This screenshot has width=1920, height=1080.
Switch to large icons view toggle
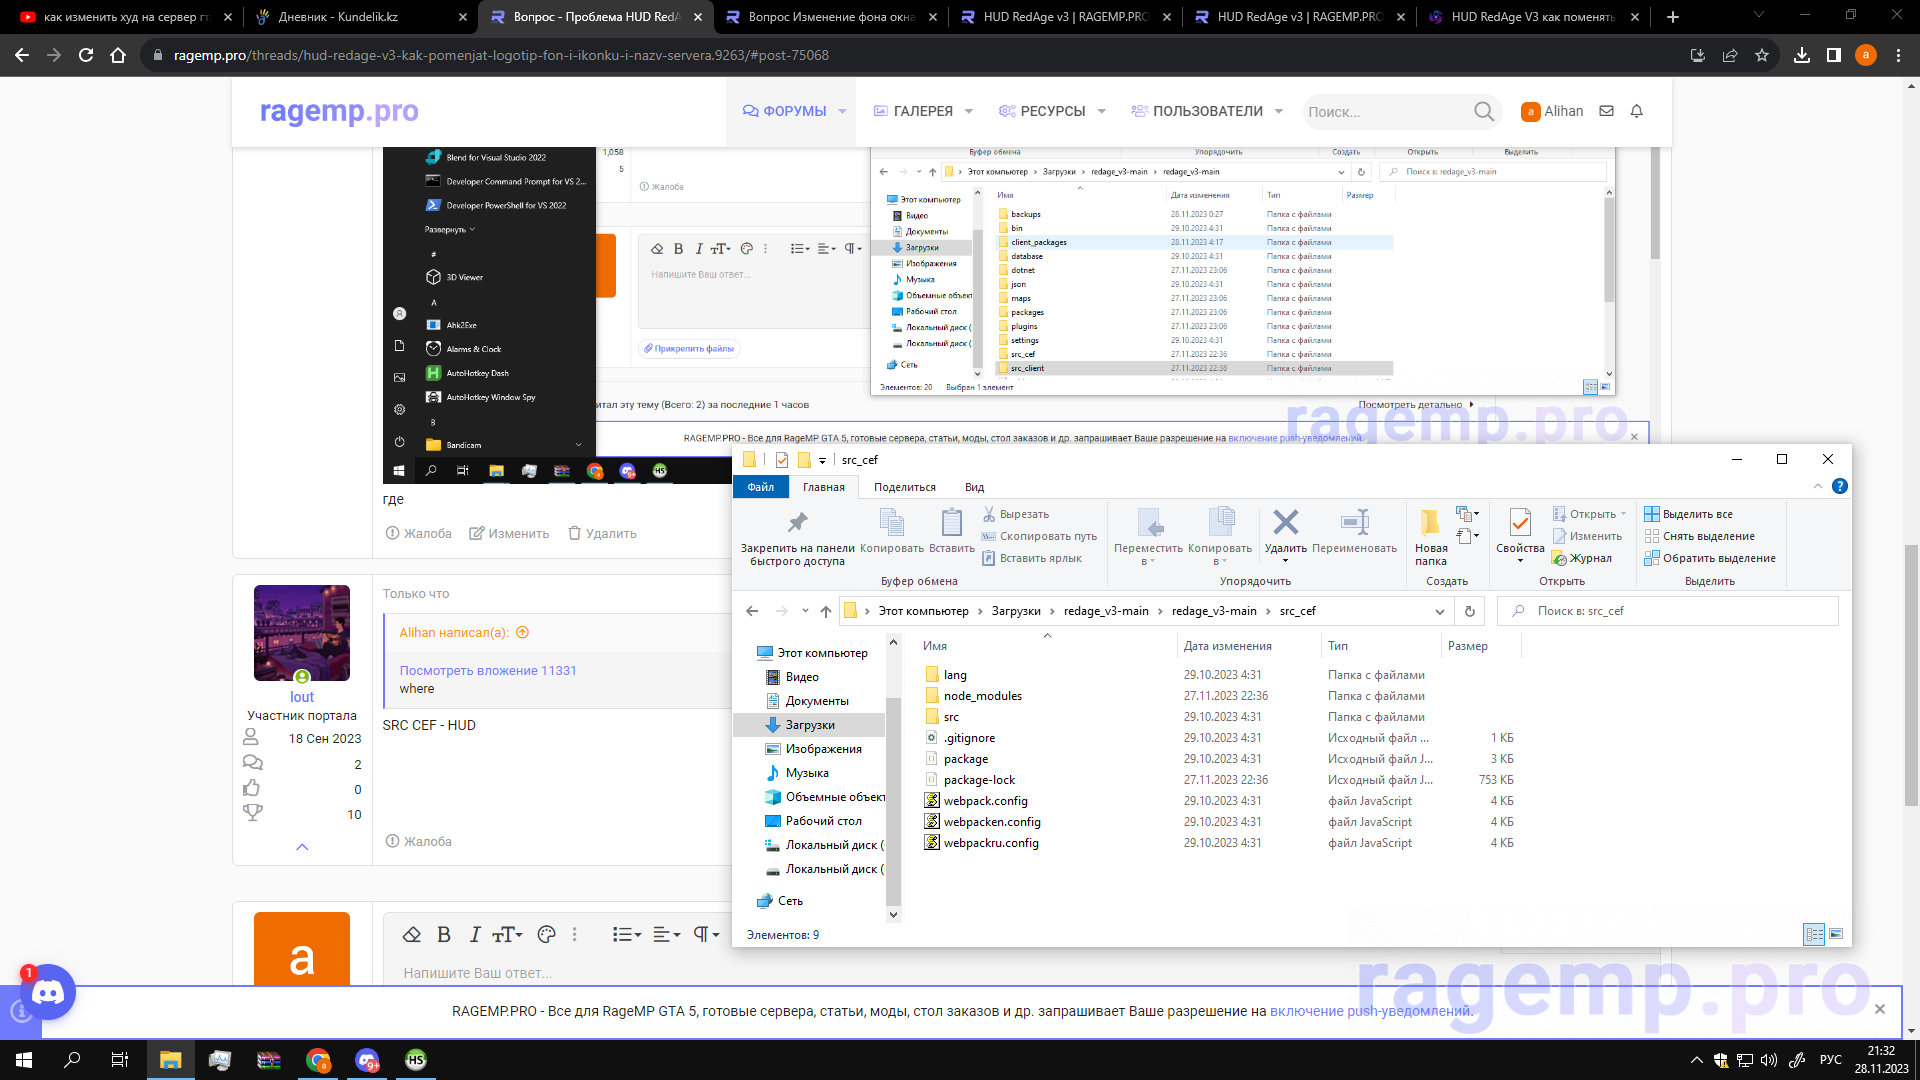(1836, 934)
